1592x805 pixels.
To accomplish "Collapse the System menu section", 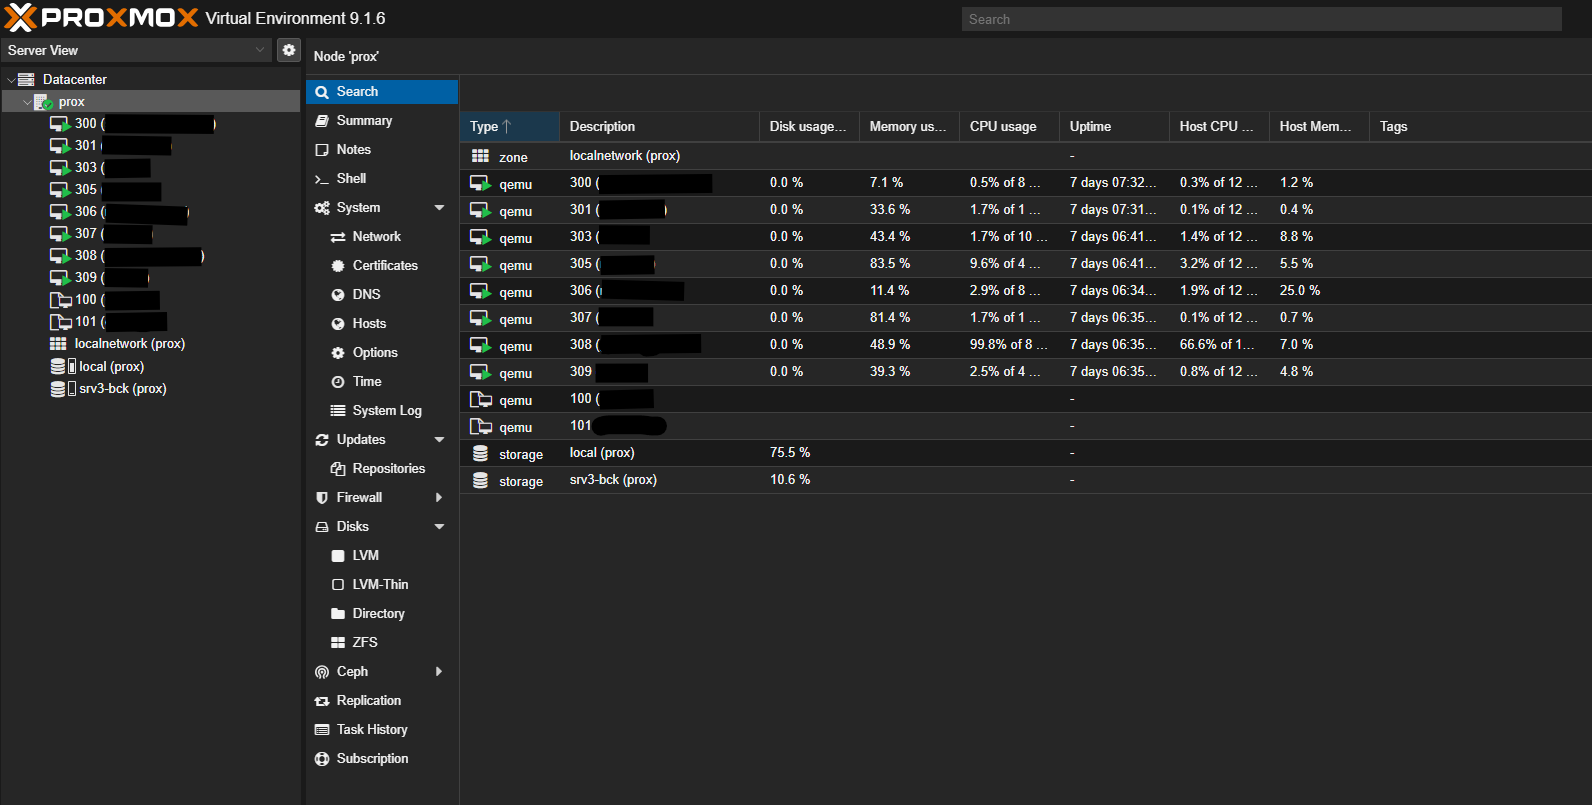I will [439, 208].
